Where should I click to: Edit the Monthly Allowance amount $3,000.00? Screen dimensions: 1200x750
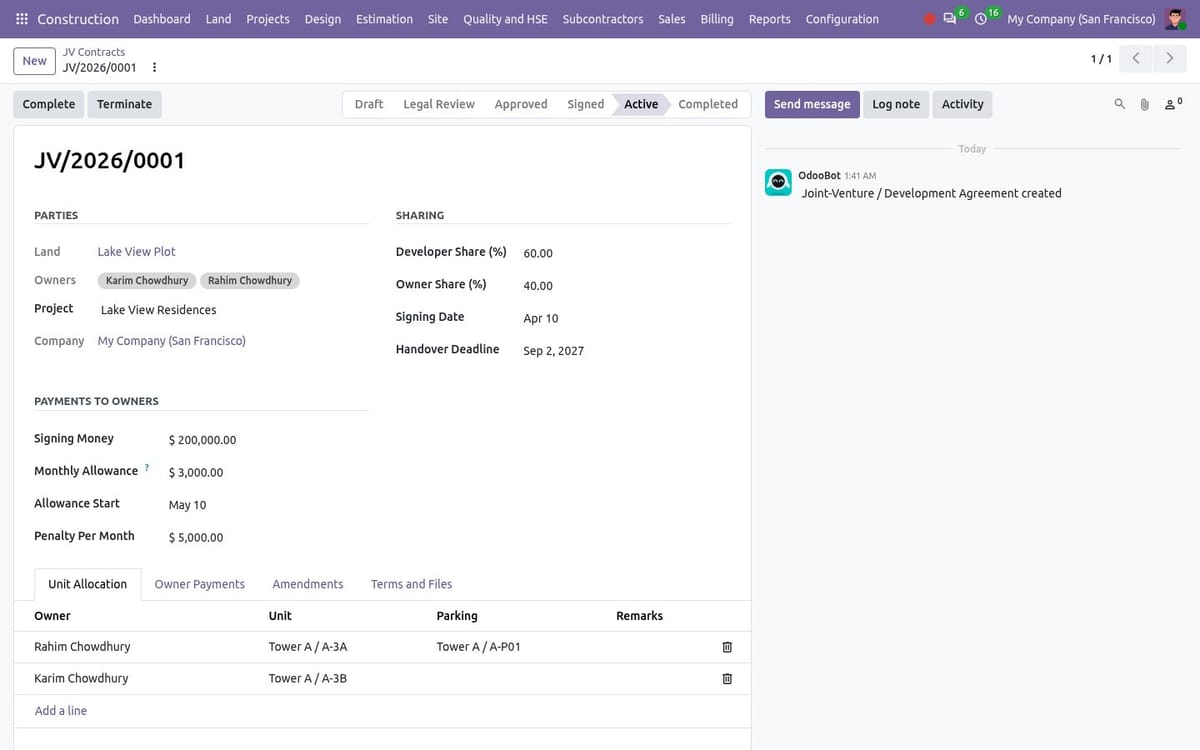coord(267,473)
